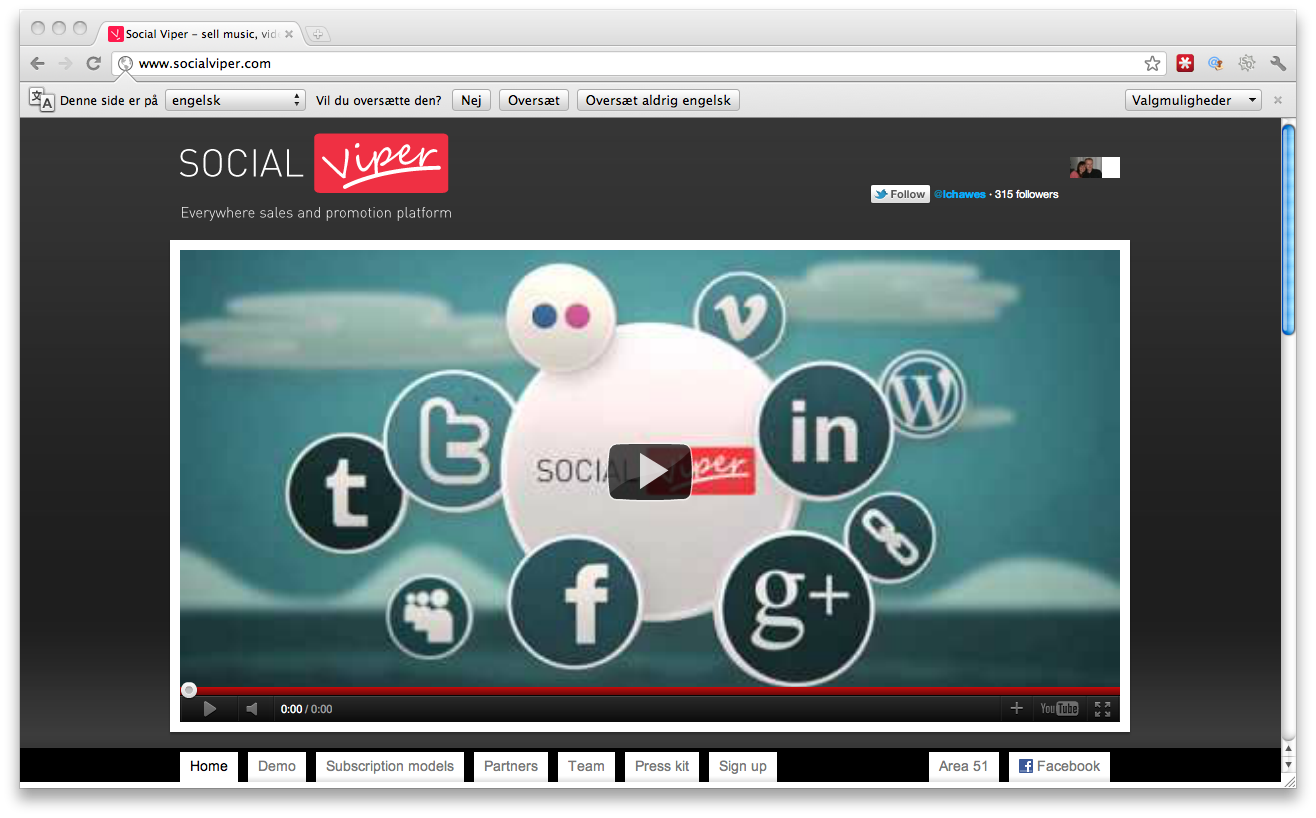1316x818 pixels.
Task: Bookmark page with the star icon
Action: (1153, 63)
